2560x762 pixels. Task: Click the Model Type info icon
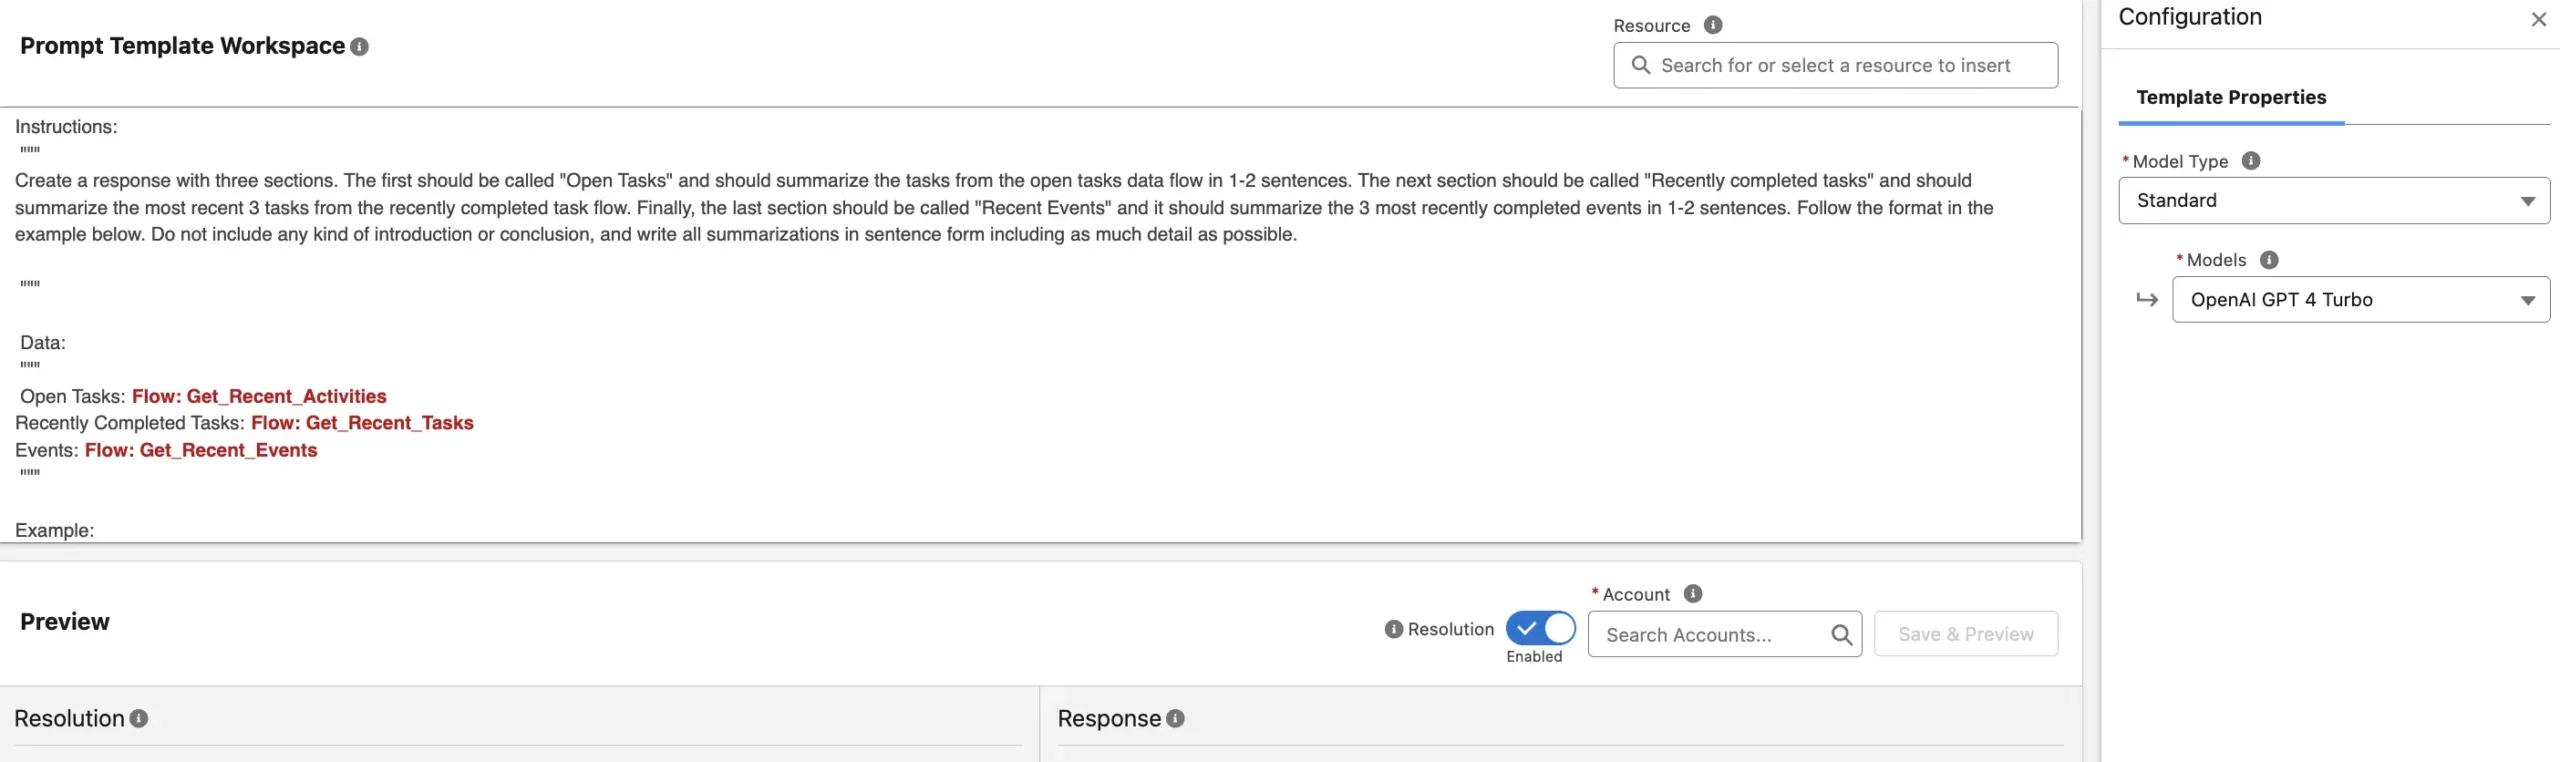coord(2251,161)
